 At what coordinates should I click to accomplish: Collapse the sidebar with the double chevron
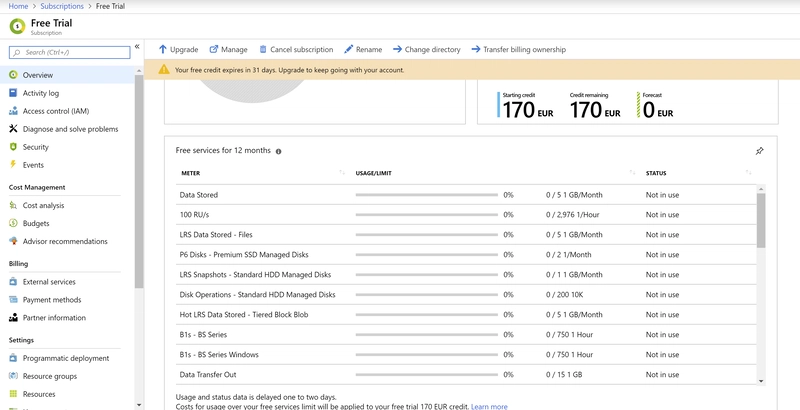tap(137, 46)
